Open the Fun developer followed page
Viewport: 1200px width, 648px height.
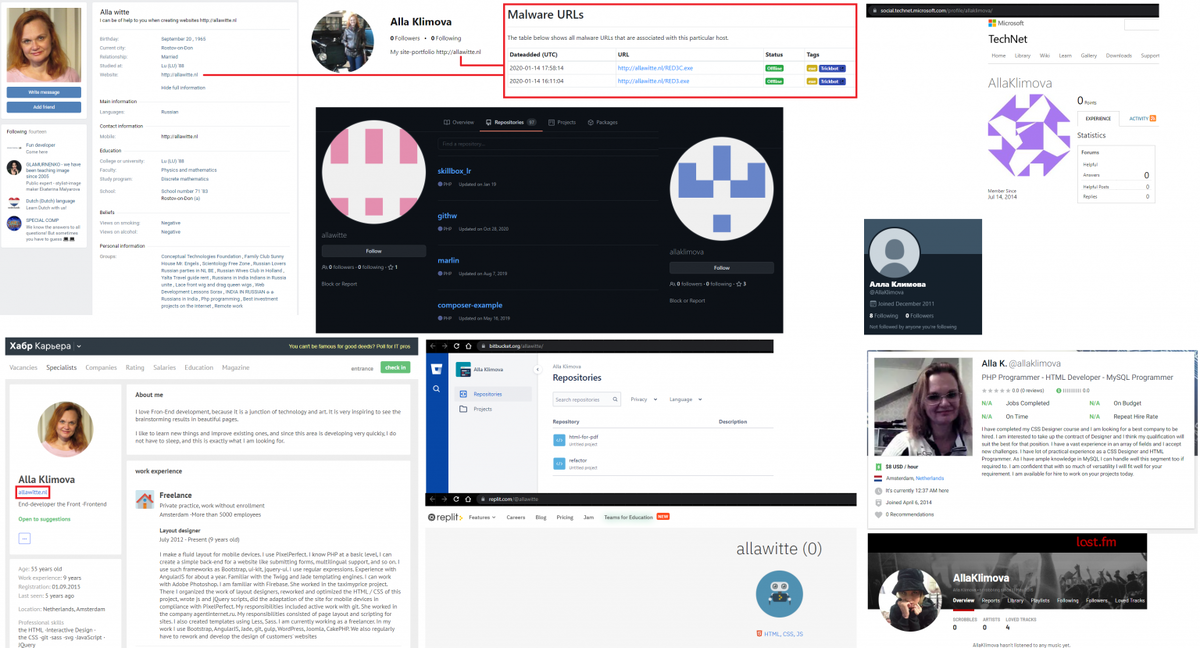tap(41, 145)
